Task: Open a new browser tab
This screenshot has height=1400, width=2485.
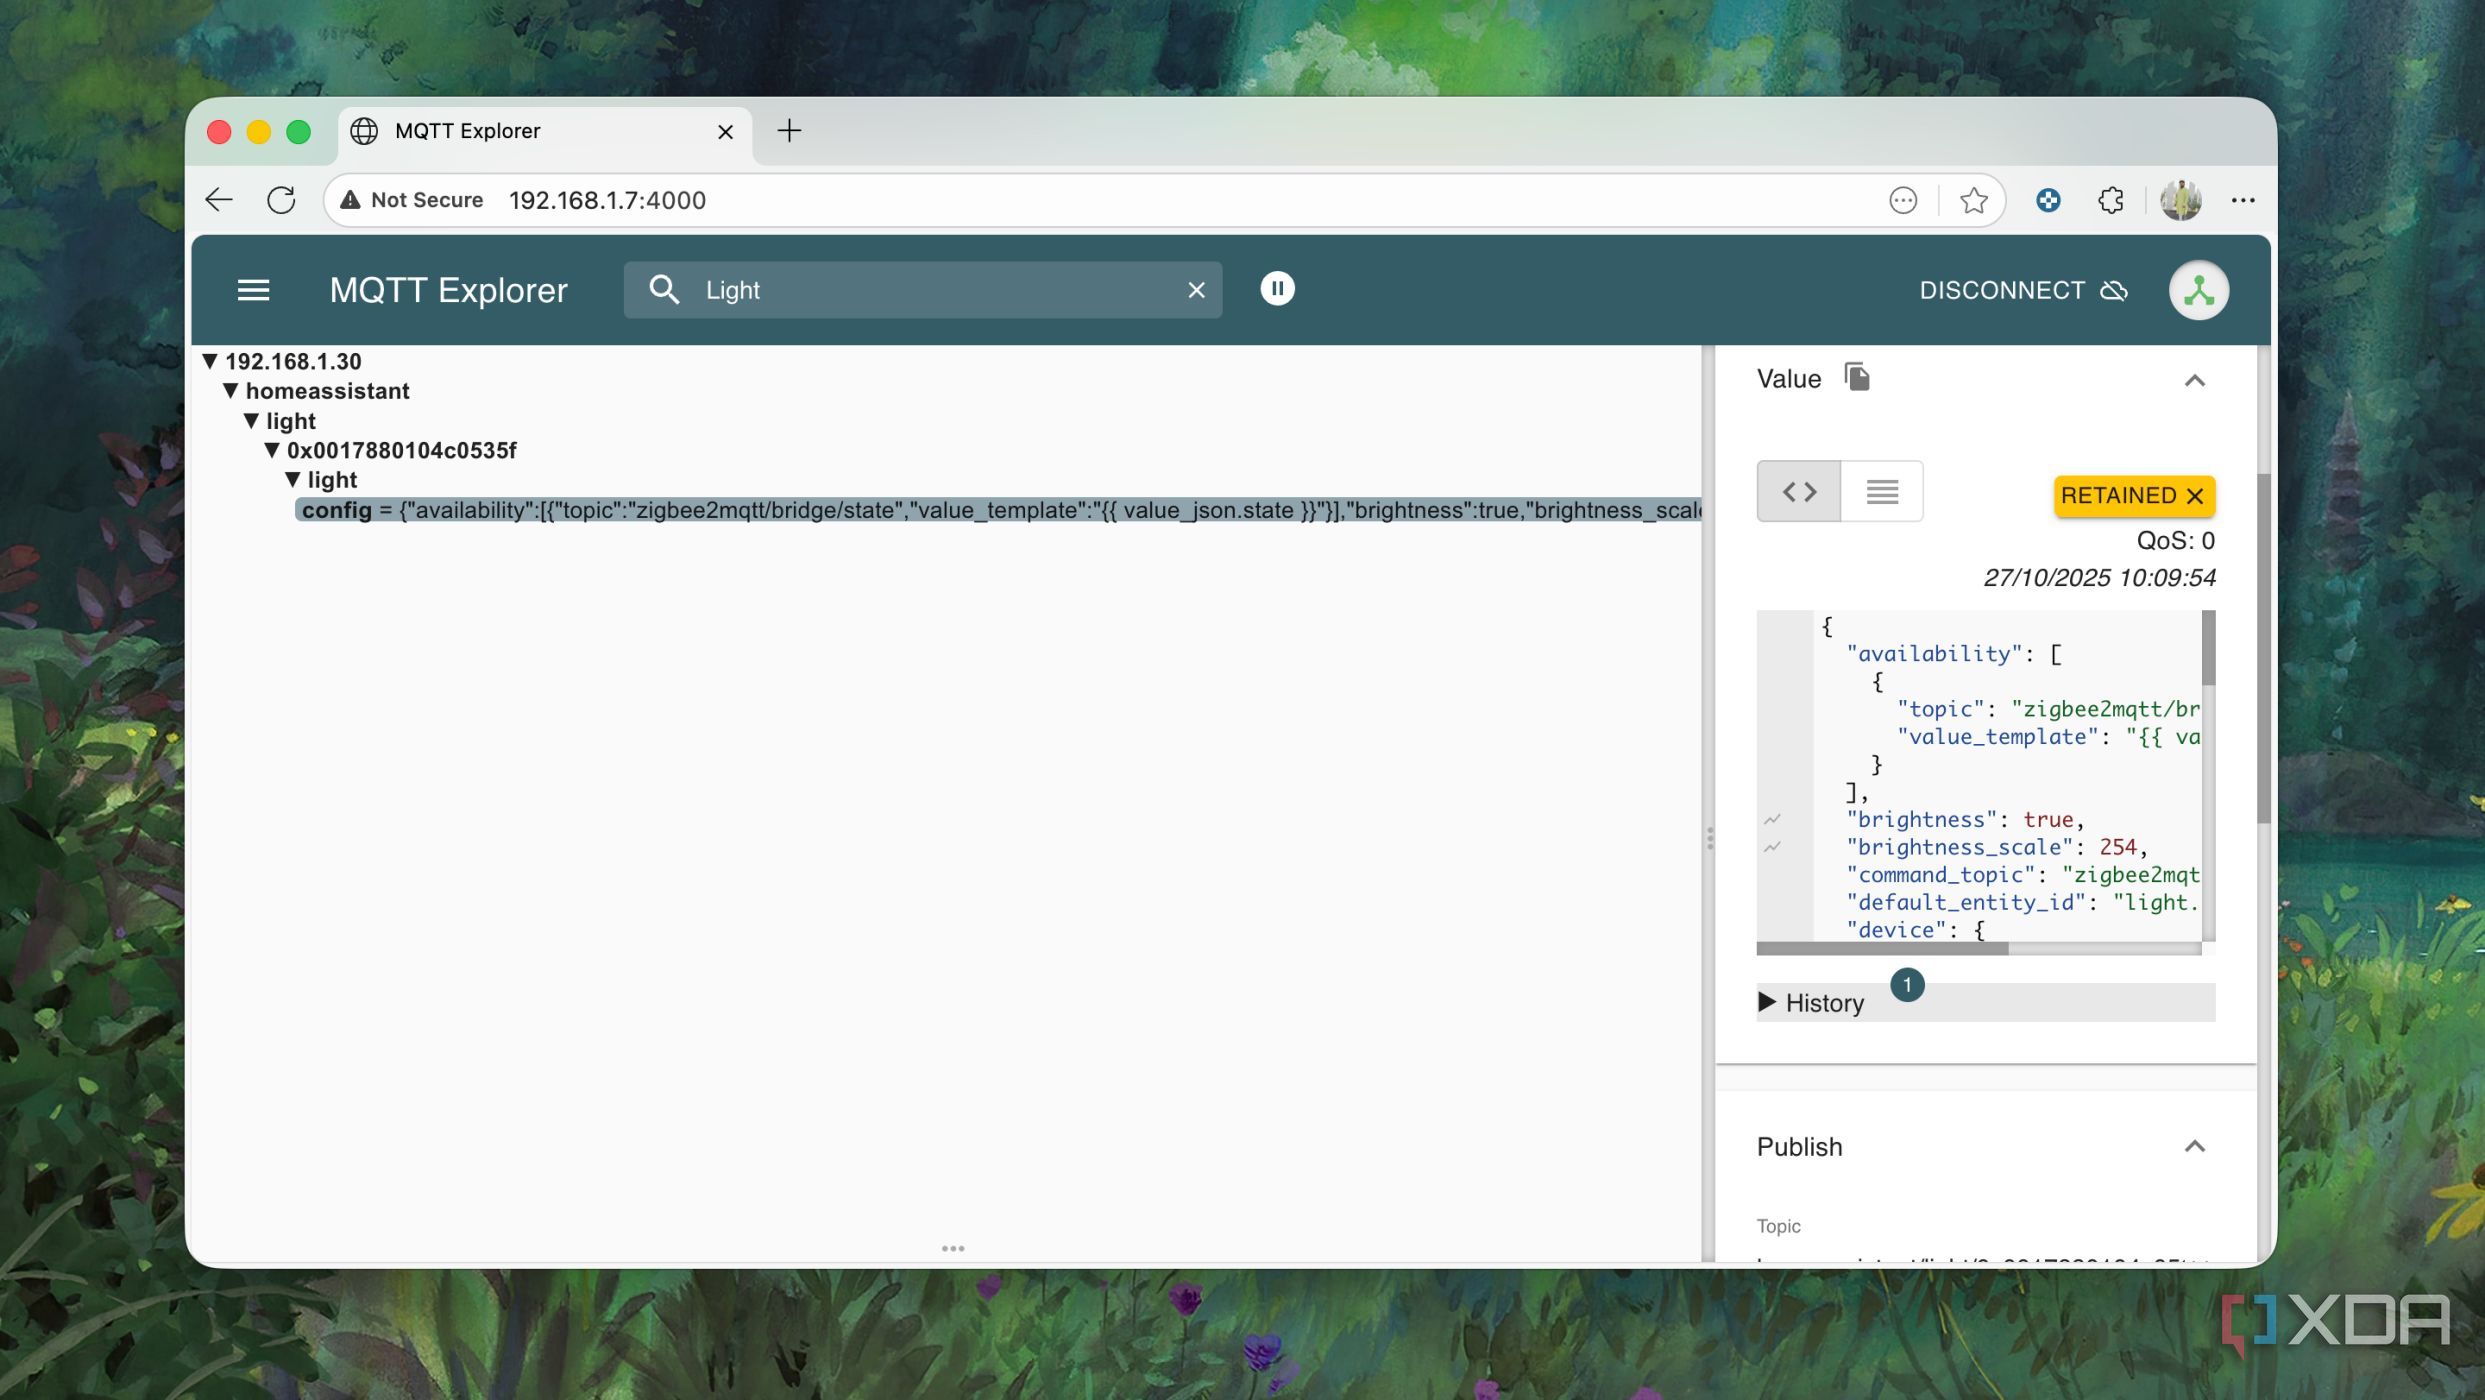Action: 789,130
